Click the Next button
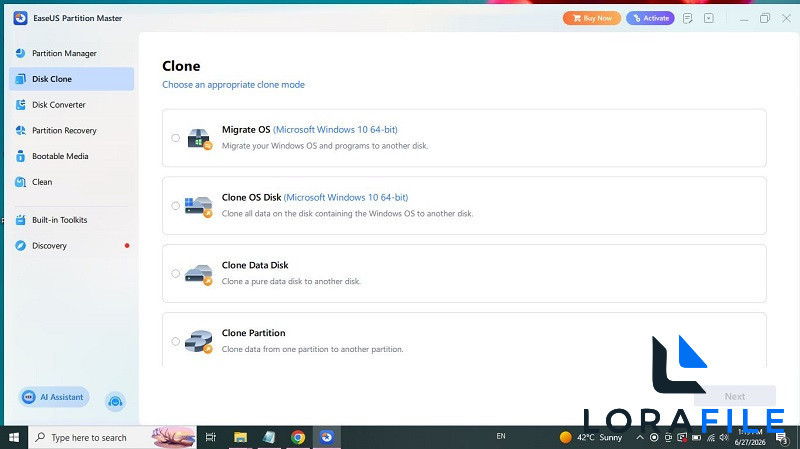This screenshot has width=800, height=449. point(735,396)
